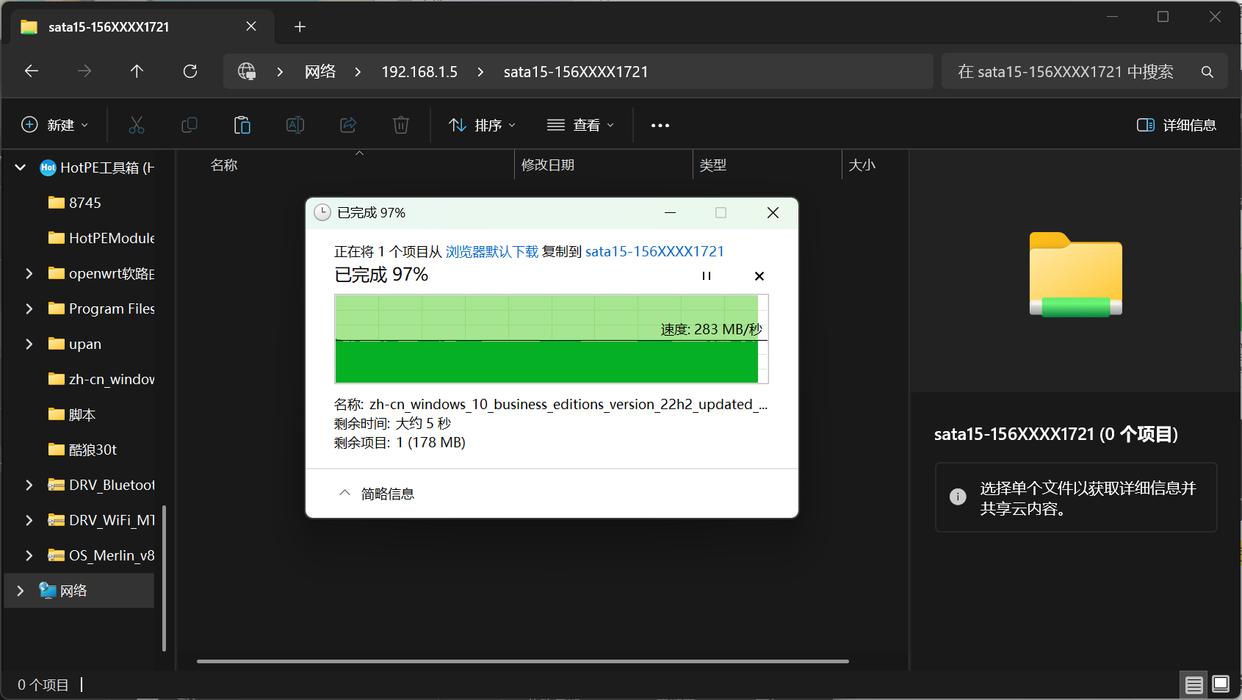Pause the file copy operation

[706, 276]
